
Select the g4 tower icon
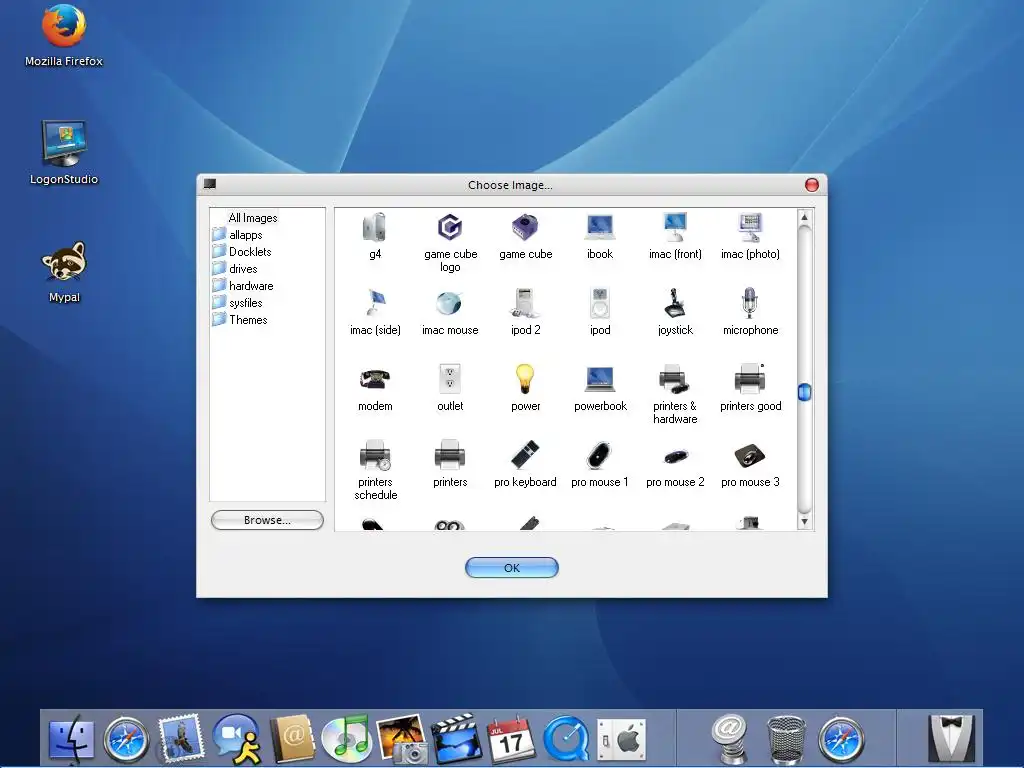[x=375, y=228]
